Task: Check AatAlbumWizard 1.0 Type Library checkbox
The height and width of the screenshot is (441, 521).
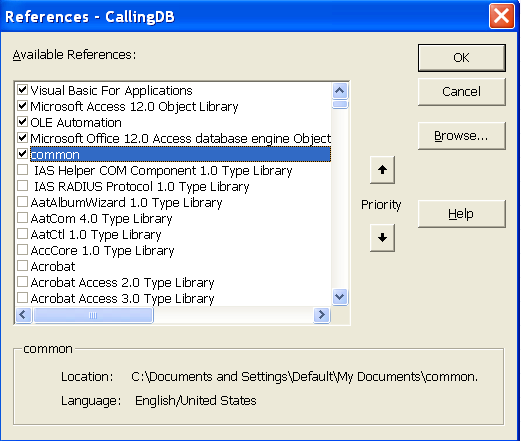Action: pyautogui.click(x=22, y=202)
